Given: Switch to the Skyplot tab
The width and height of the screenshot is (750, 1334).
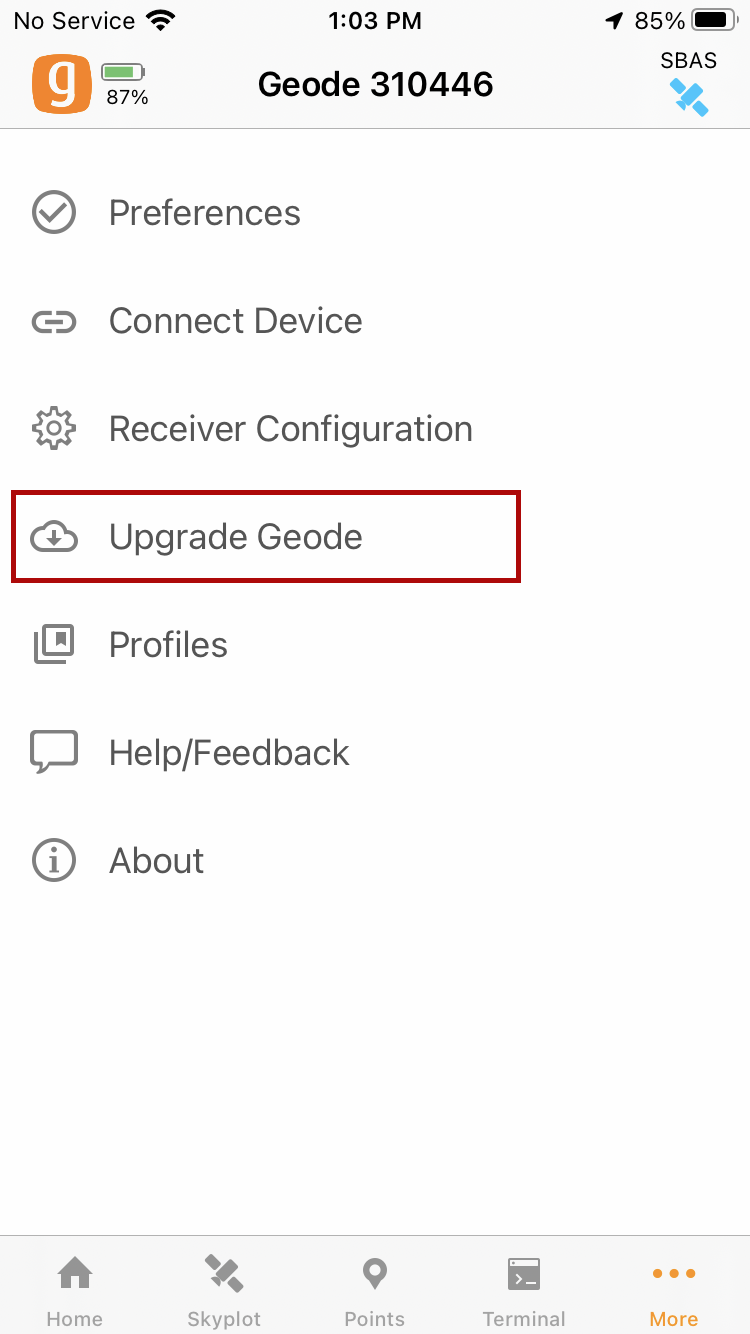Looking at the screenshot, I should (224, 1290).
